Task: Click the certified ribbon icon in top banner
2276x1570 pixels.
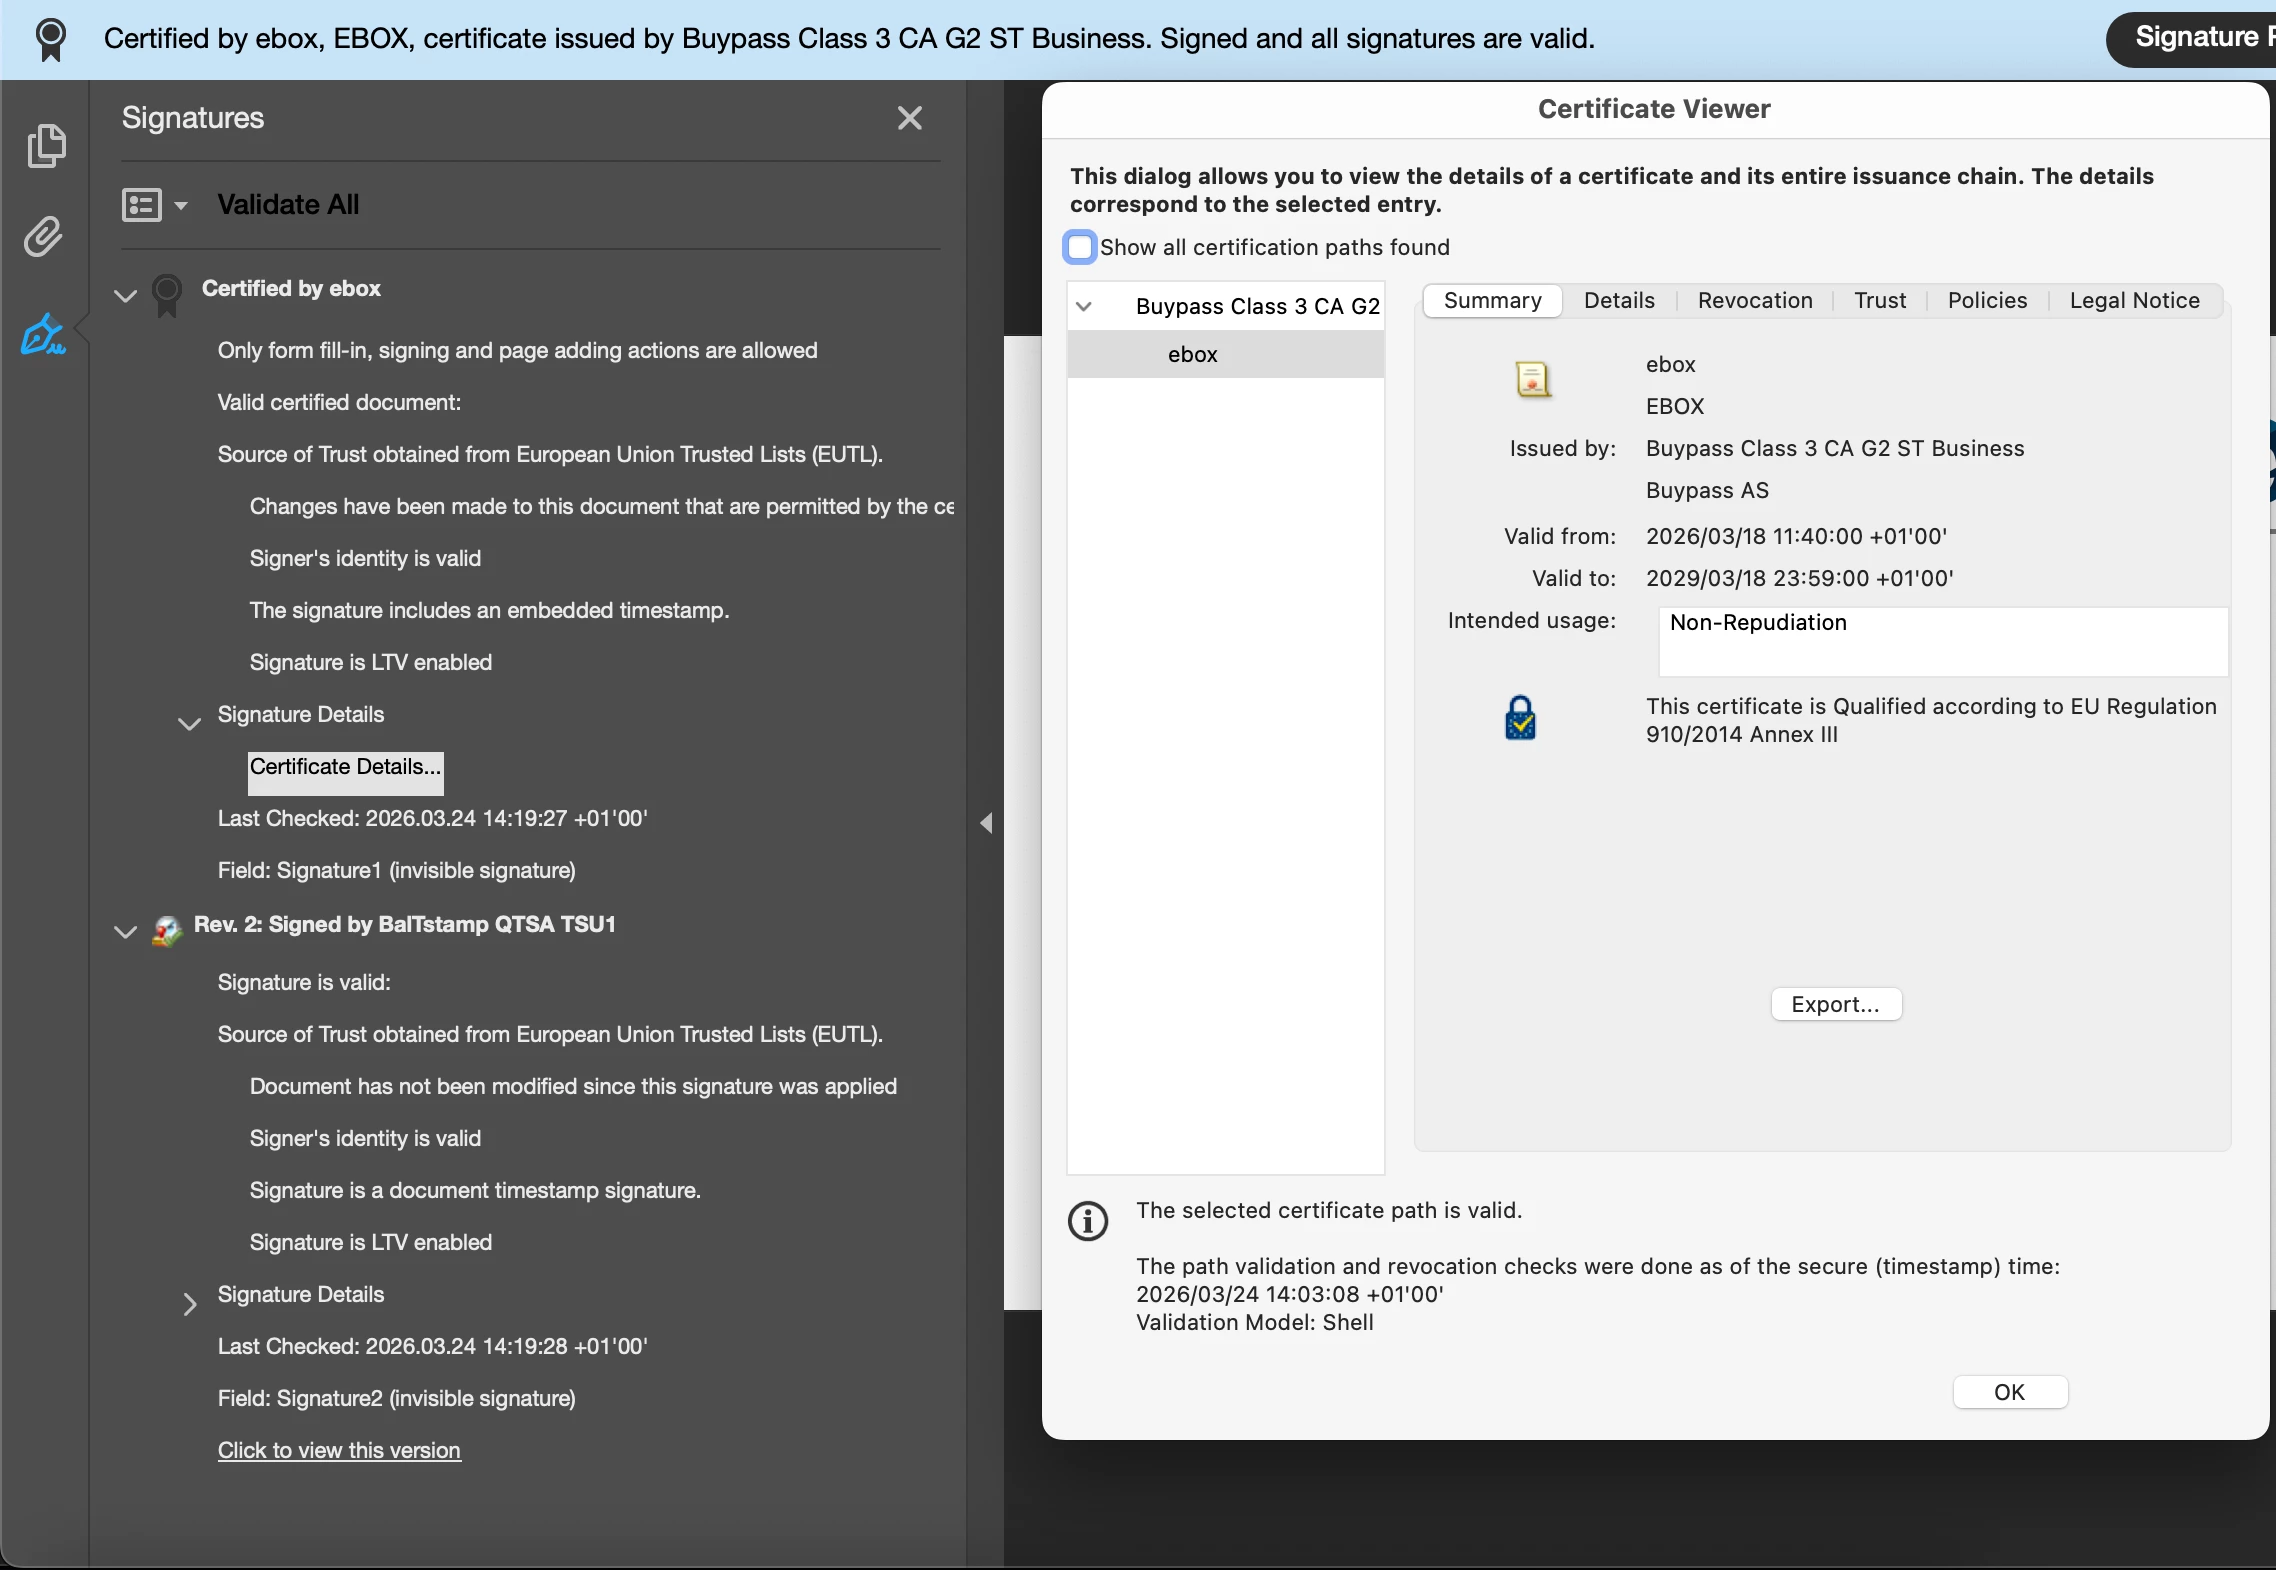Action: pos(50,40)
